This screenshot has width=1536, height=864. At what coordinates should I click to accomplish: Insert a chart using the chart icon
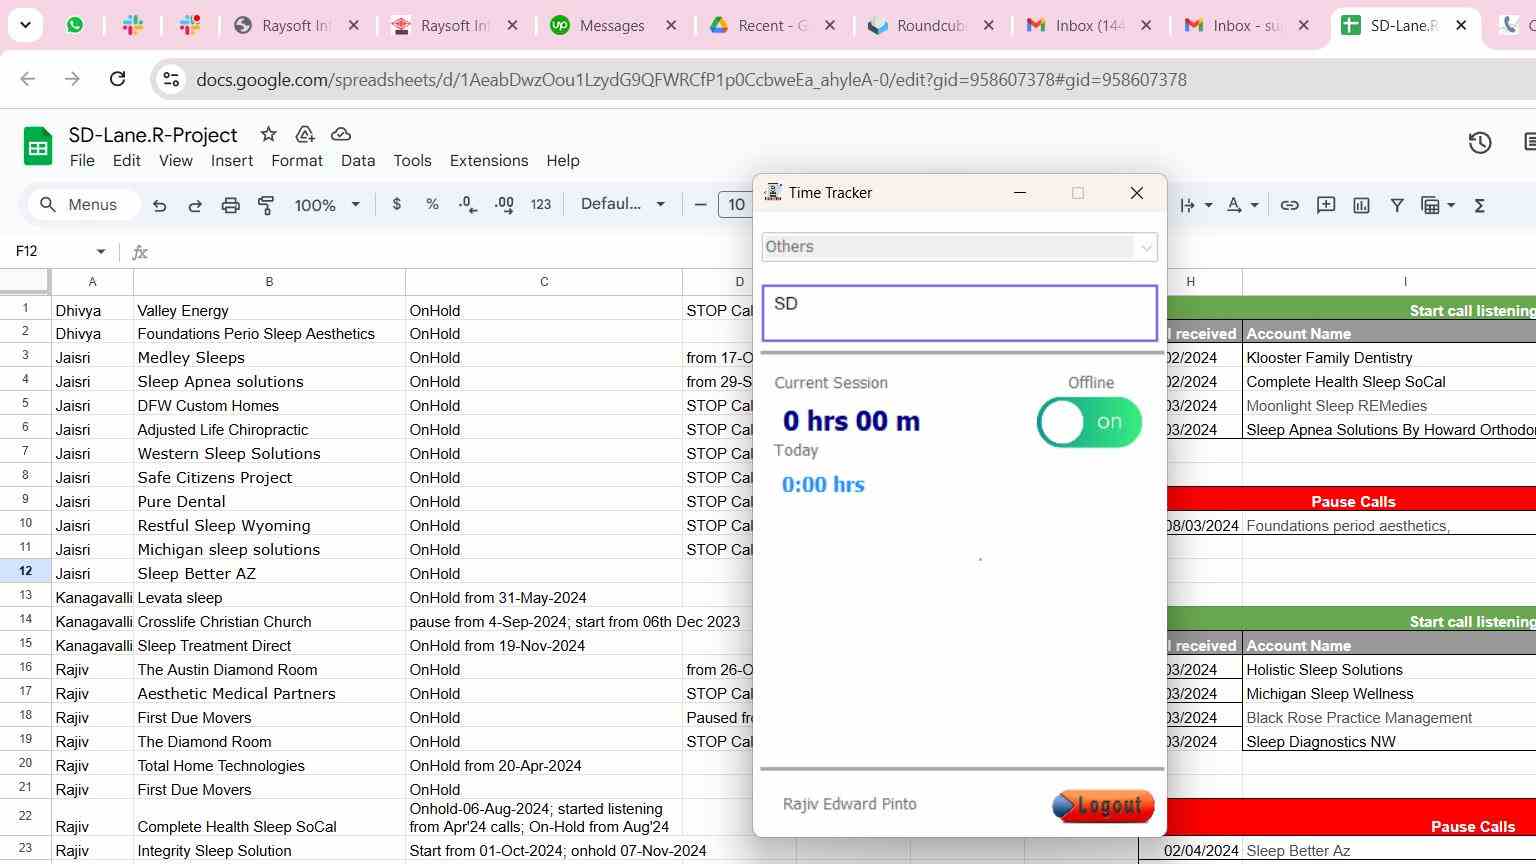click(x=1362, y=205)
